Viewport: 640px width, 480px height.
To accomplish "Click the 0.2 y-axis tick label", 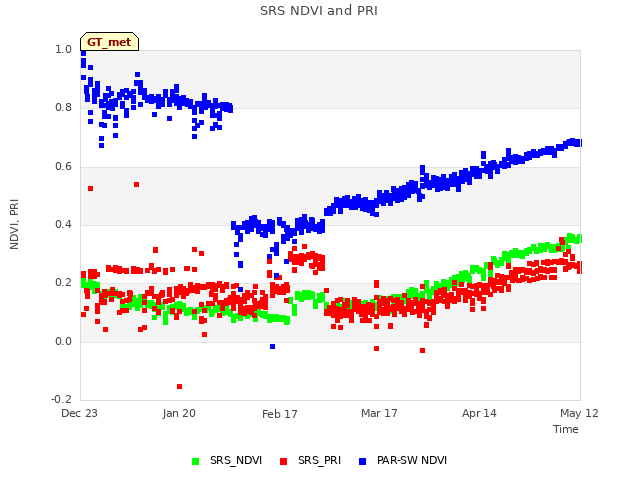I will point(63,282).
